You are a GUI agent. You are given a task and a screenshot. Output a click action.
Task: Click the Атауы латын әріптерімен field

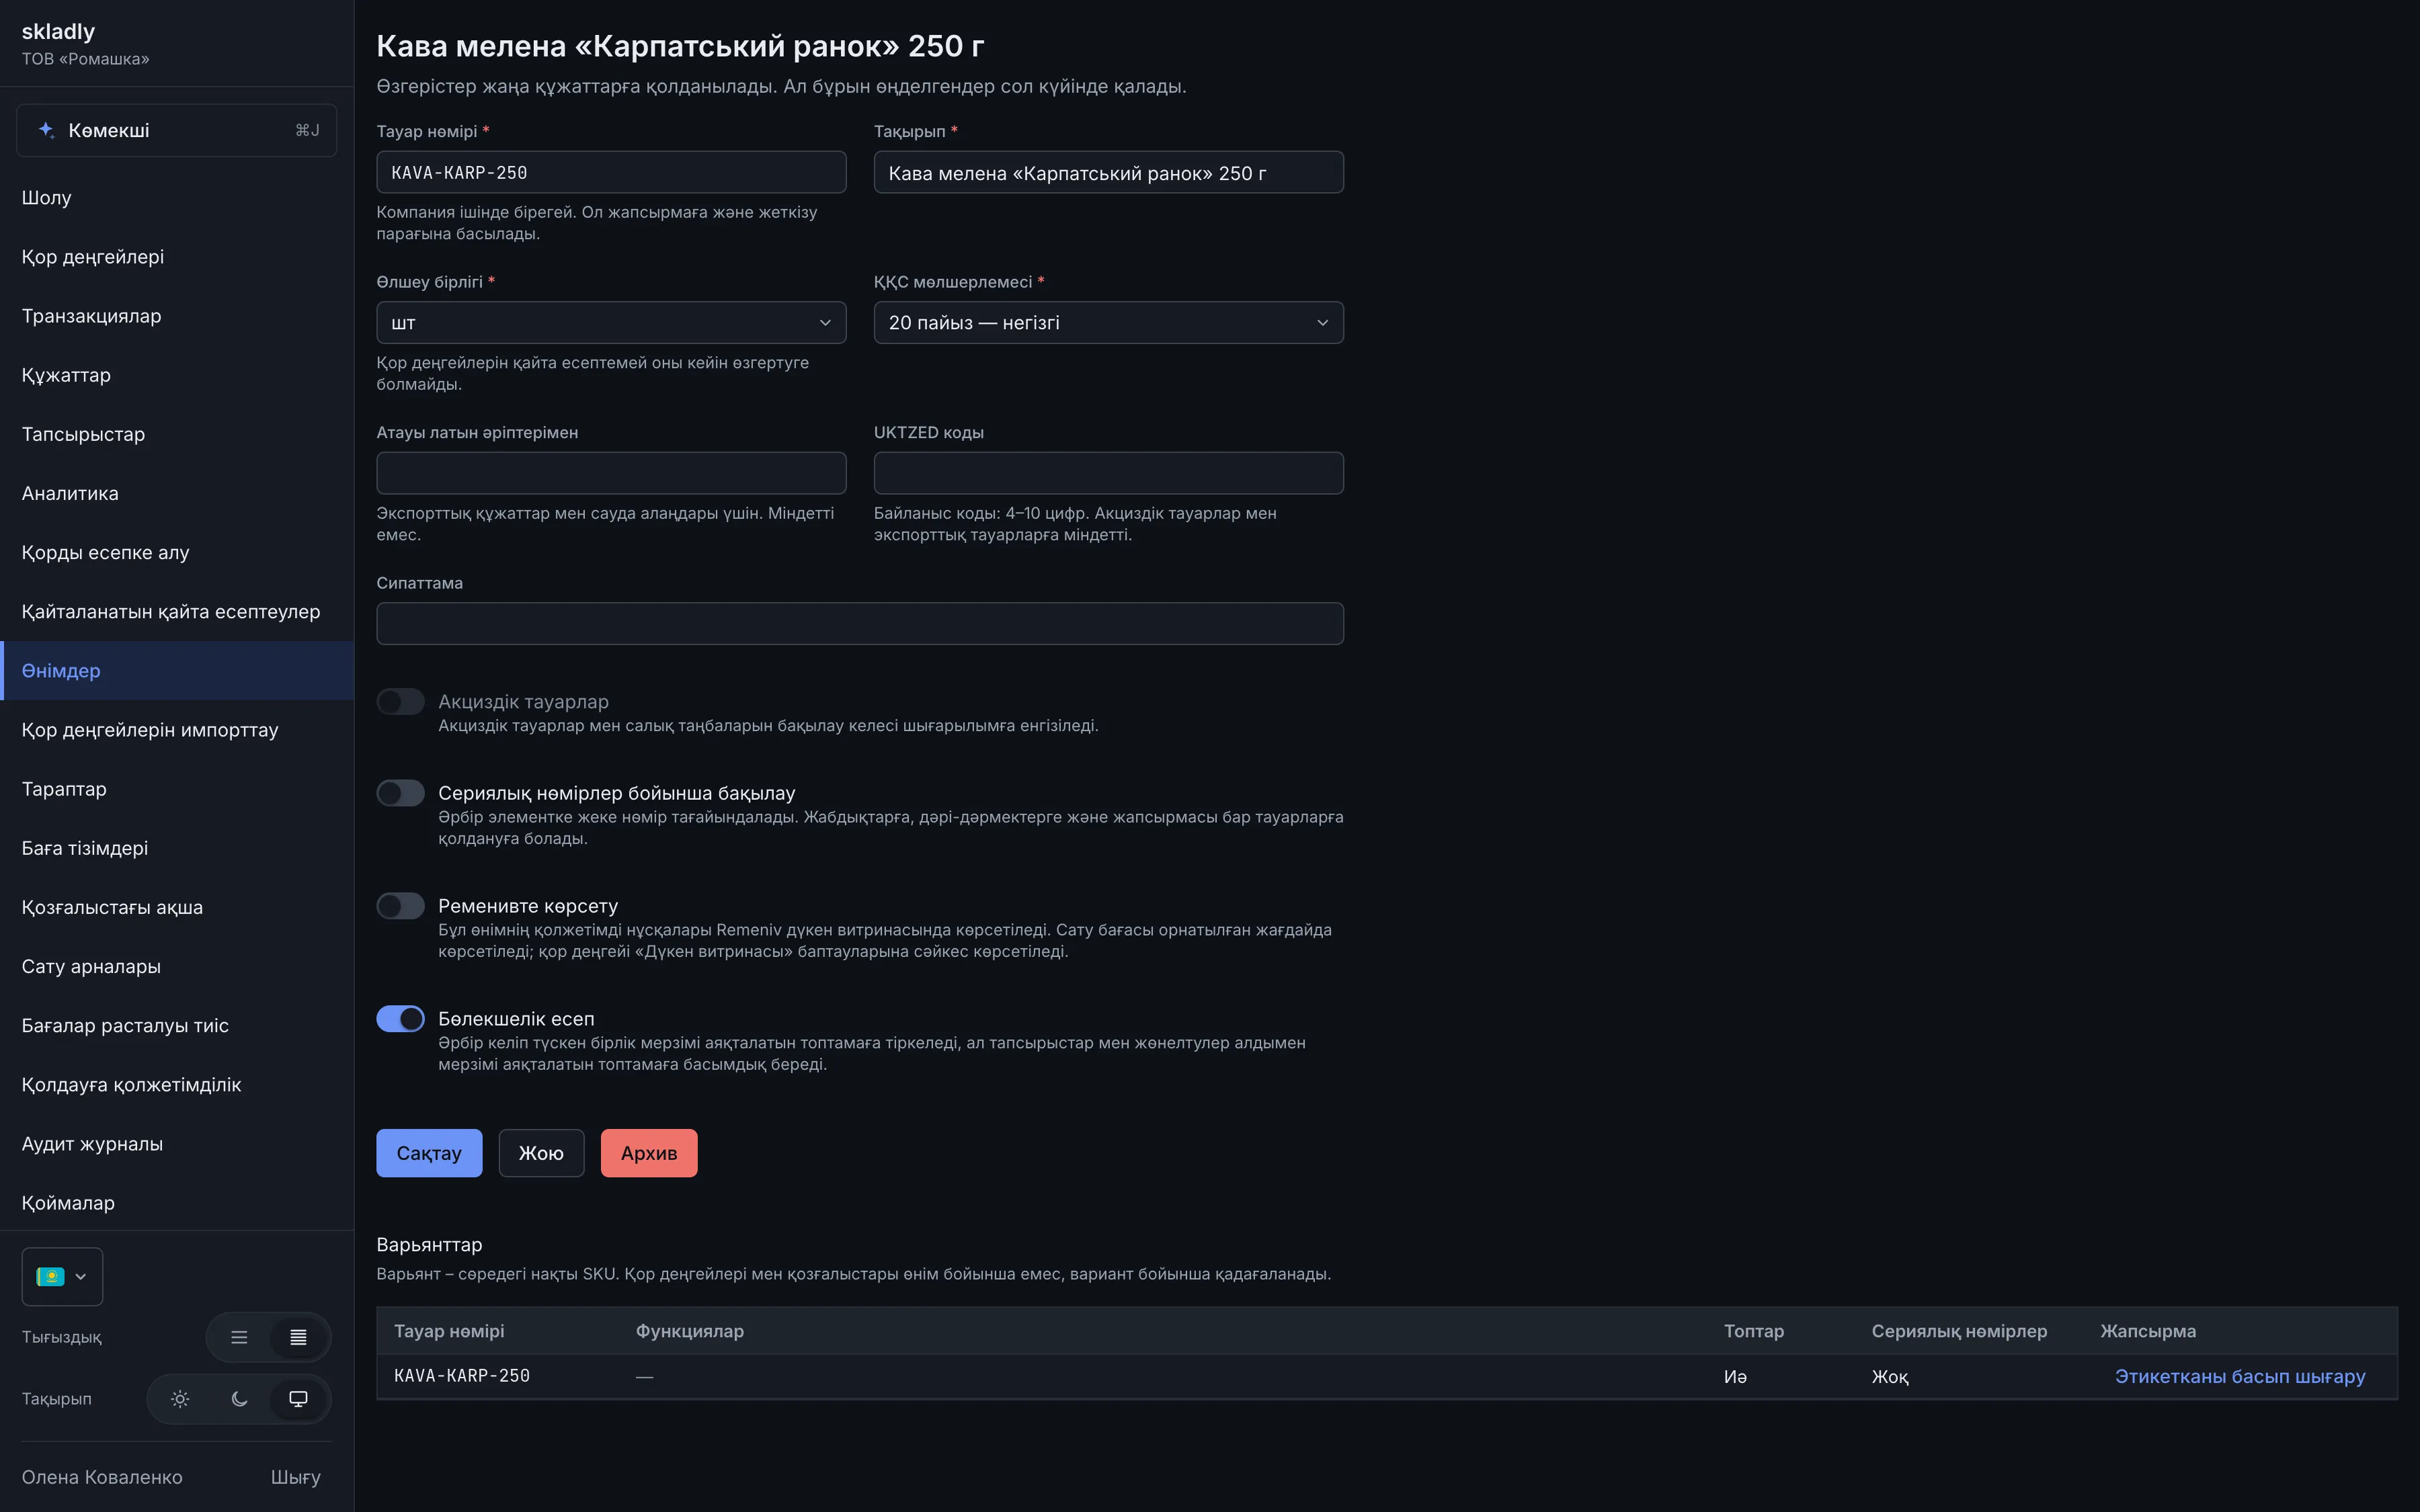pos(611,473)
